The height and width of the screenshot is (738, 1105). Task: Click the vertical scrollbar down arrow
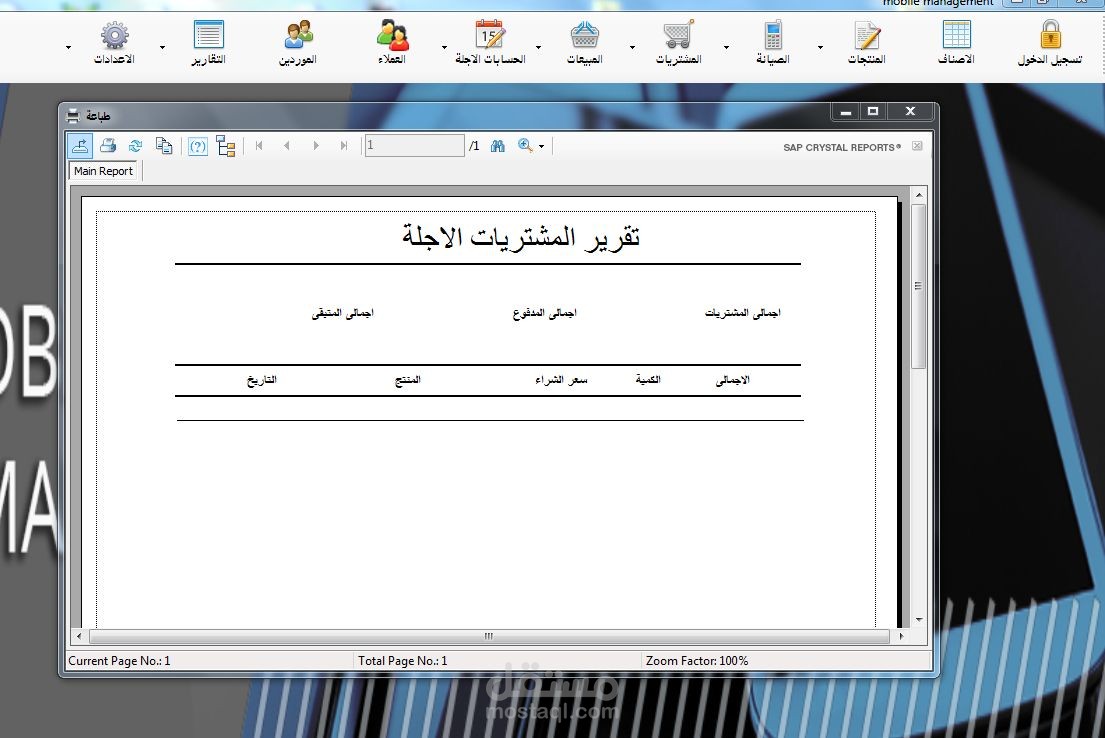[918, 620]
